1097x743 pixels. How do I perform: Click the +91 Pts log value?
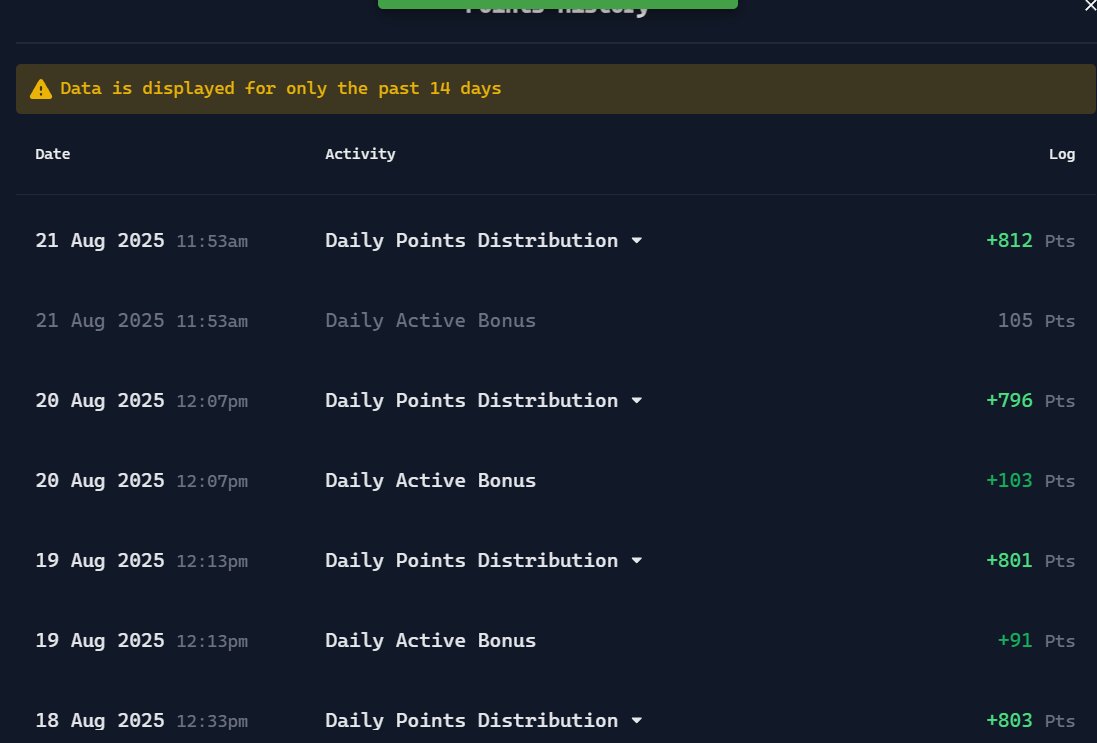[x=1014, y=640]
